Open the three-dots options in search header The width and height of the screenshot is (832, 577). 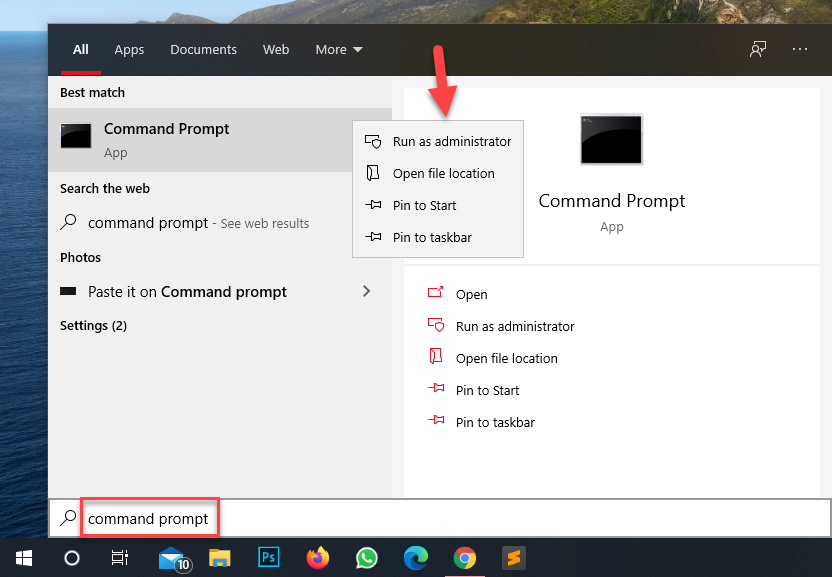tap(799, 49)
